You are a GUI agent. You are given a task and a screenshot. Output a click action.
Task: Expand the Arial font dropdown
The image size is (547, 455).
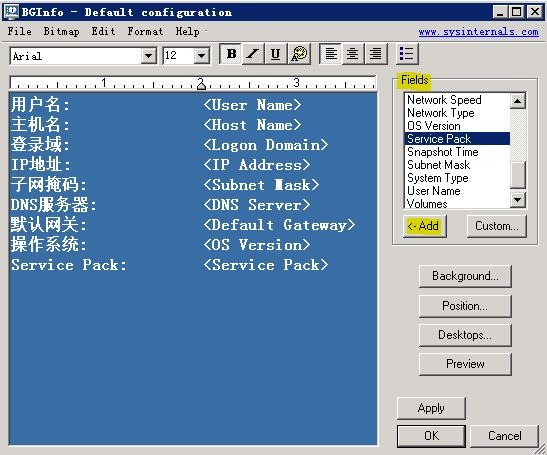[148, 56]
